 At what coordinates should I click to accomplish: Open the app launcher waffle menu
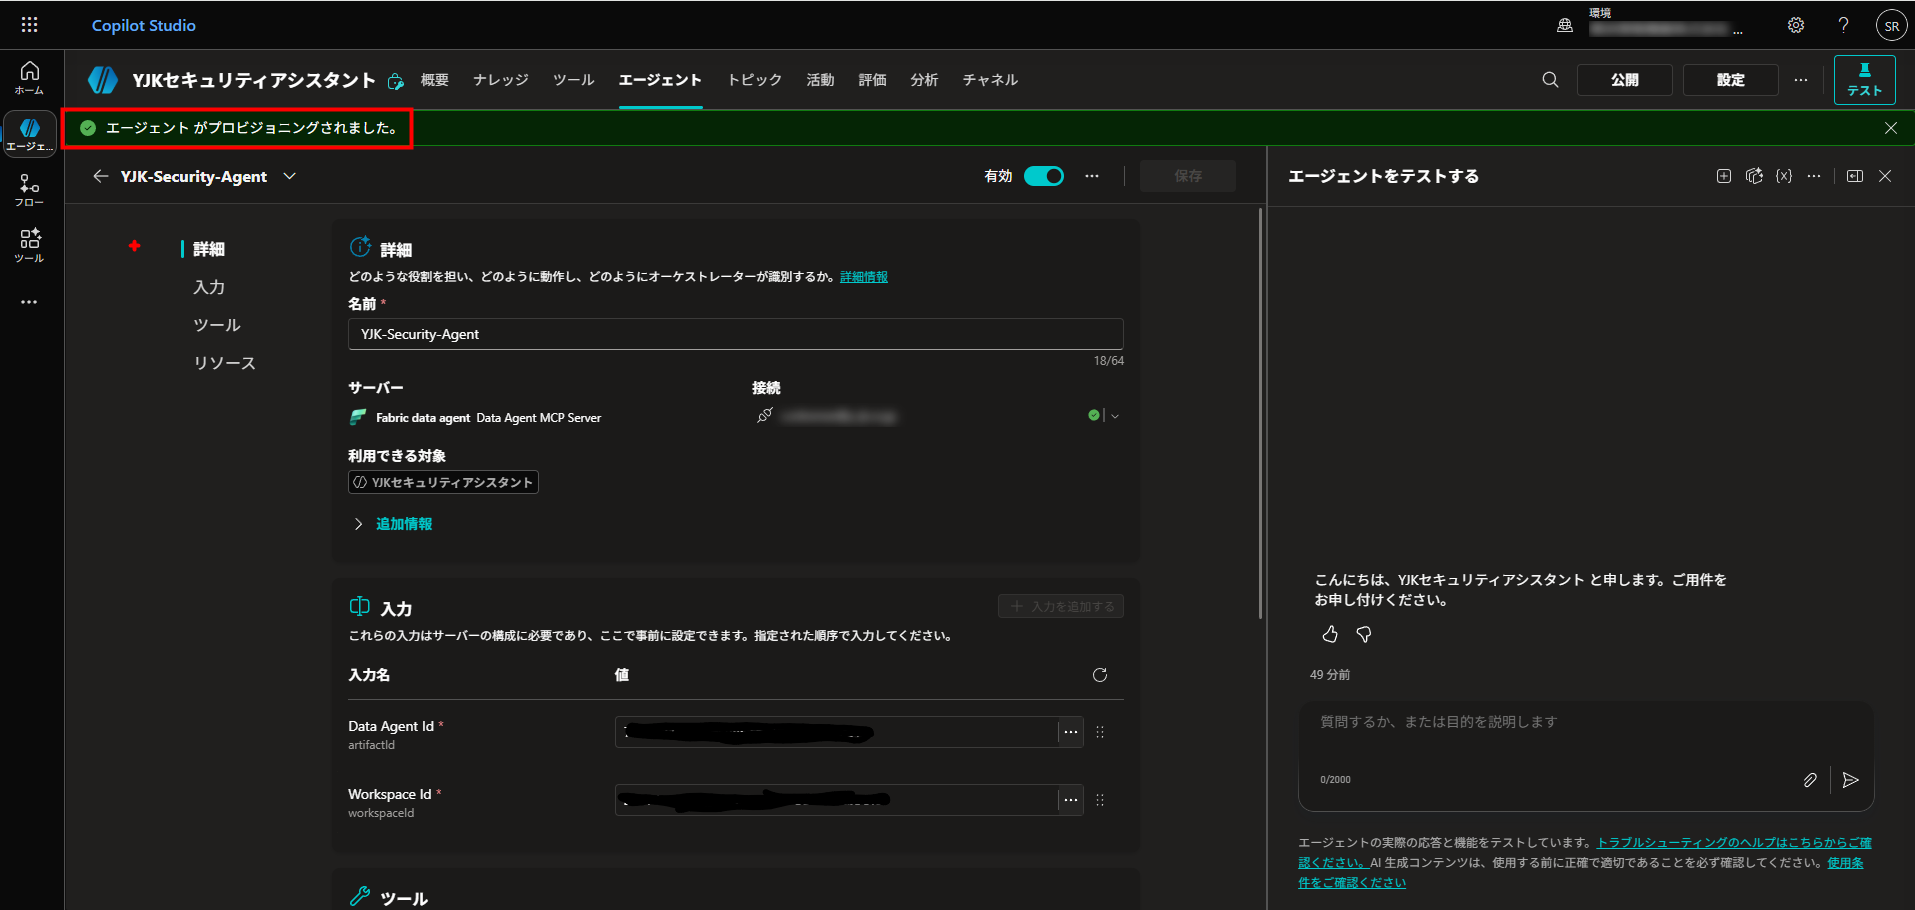pyautogui.click(x=30, y=25)
